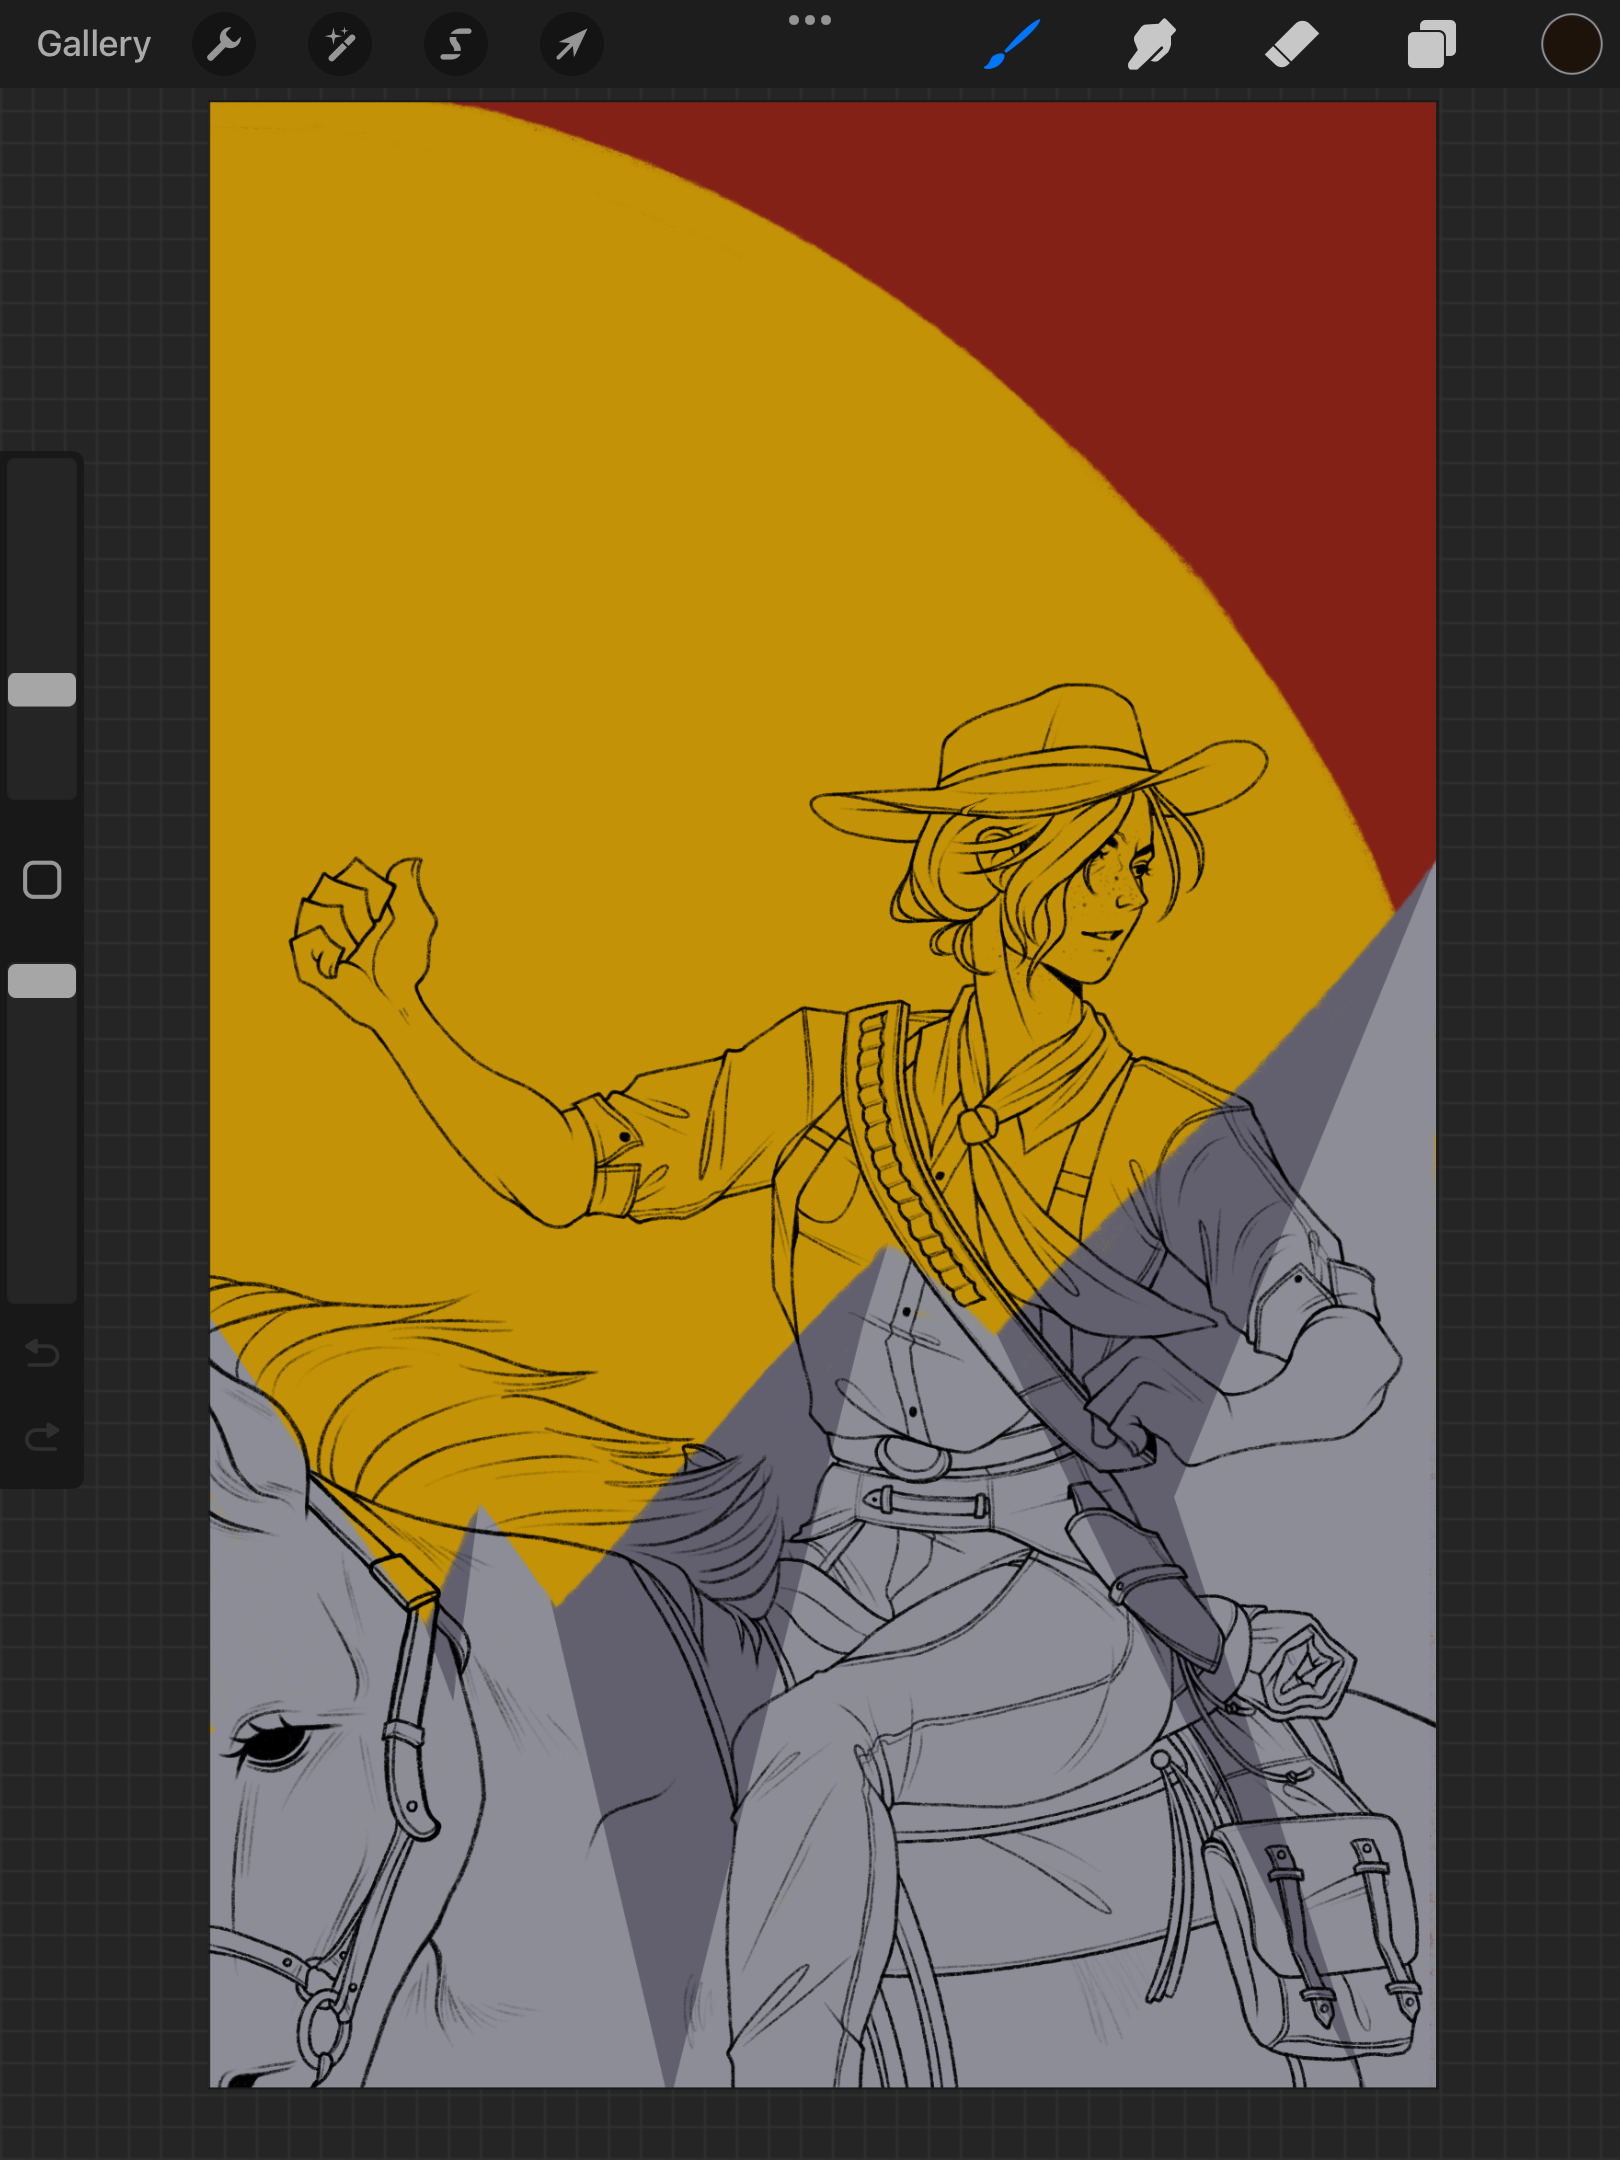Tap the three-dot menu at top center
This screenshot has width=1620, height=2160.
click(x=809, y=20)
